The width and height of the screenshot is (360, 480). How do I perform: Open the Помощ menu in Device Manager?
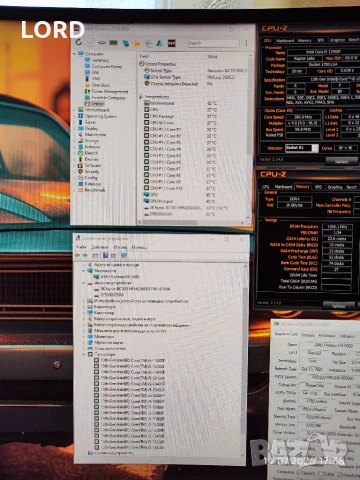pyautogui.click(x=139, y=247)
